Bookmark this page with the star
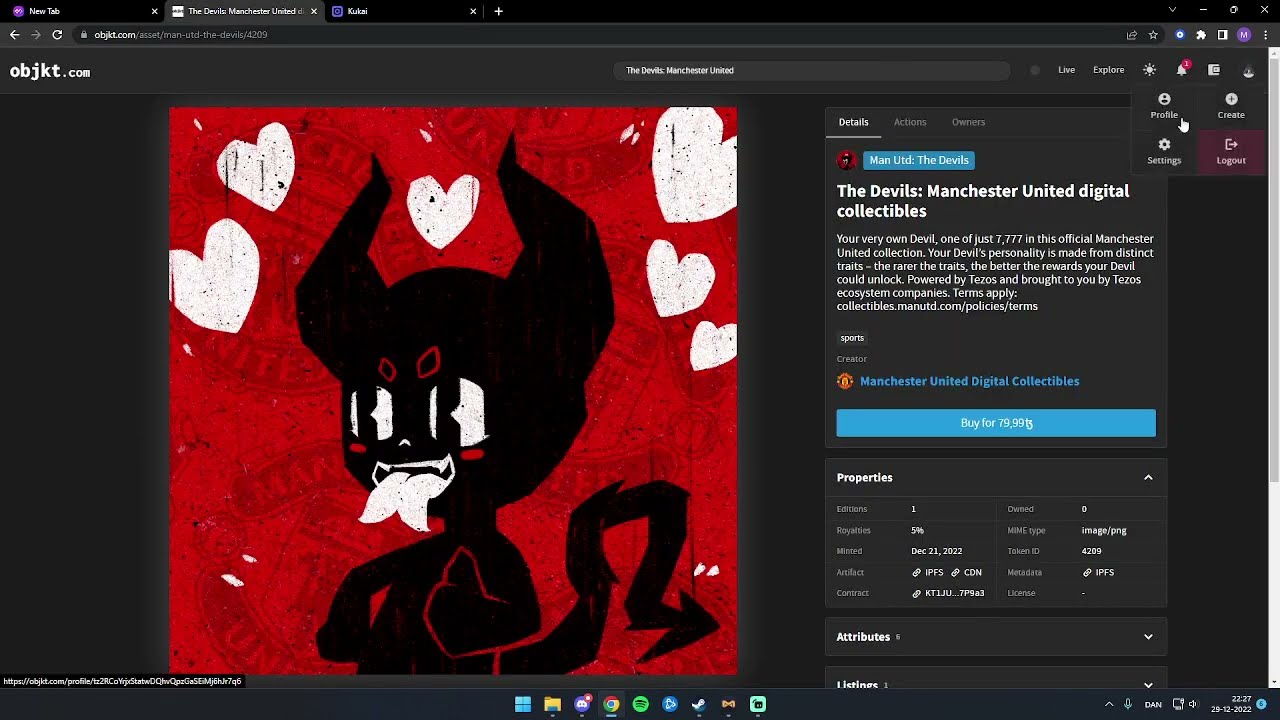The height and width of the screenshot is (720, 1280). click(x=1153, y=35)
